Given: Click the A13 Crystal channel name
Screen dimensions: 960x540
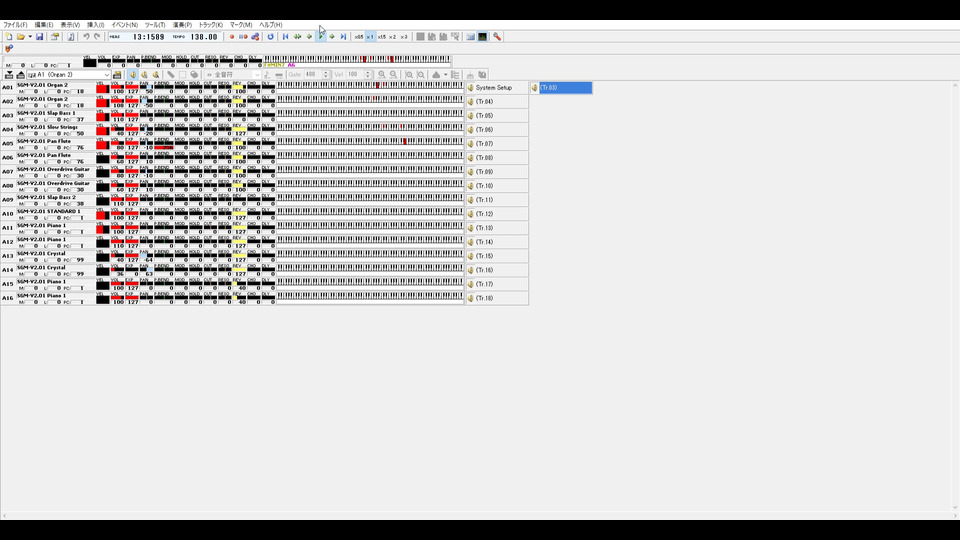Looking at the screenshot, I should [41, 253].
